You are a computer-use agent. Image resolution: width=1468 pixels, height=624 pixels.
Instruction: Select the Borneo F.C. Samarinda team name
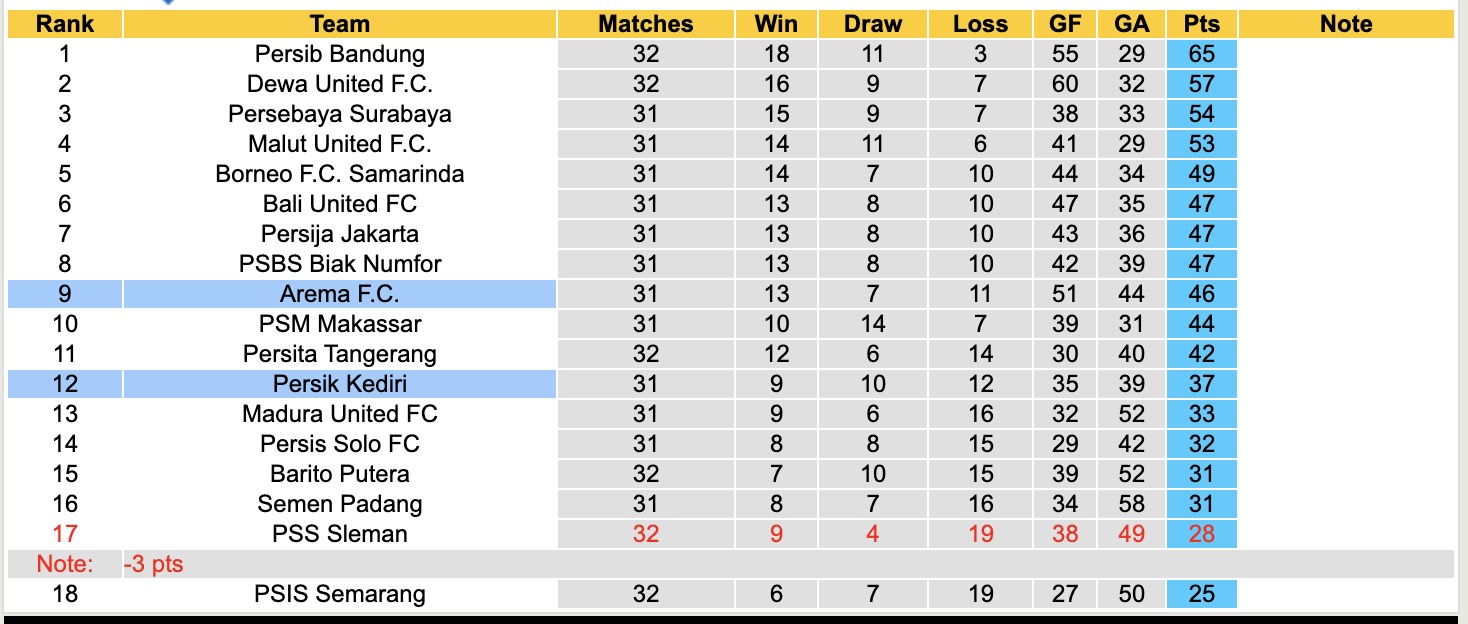click(x=340, y=174)
